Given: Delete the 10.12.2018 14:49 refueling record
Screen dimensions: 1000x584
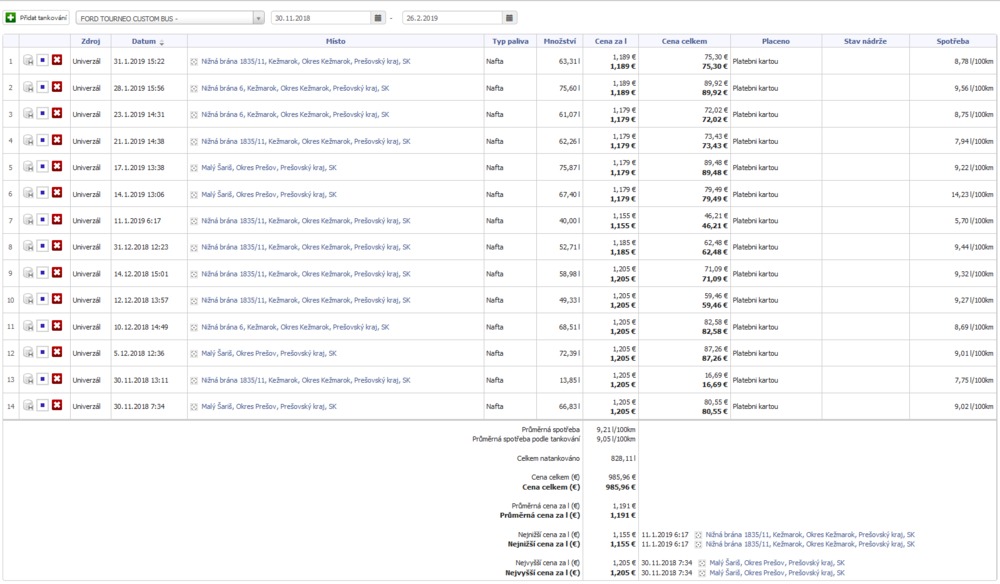Looking at the screenshot, I should pos(57,326).
